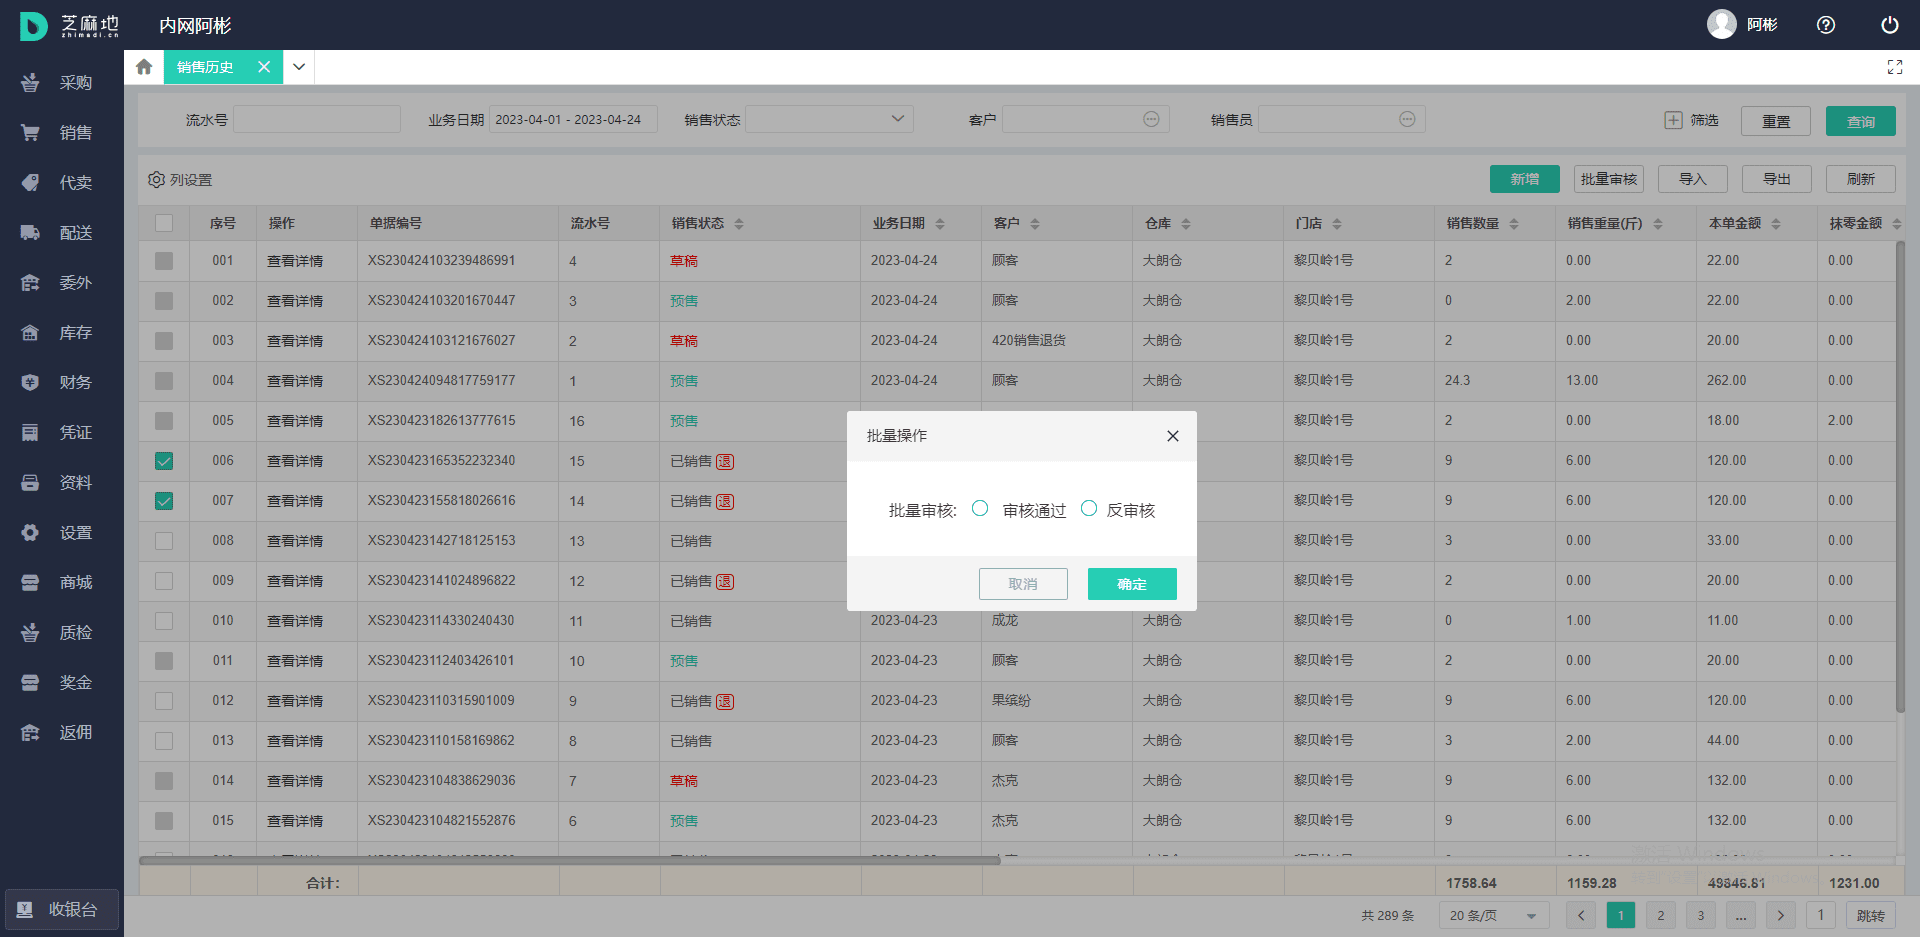Open the 收银台 cashier icon

pos(25,909)
